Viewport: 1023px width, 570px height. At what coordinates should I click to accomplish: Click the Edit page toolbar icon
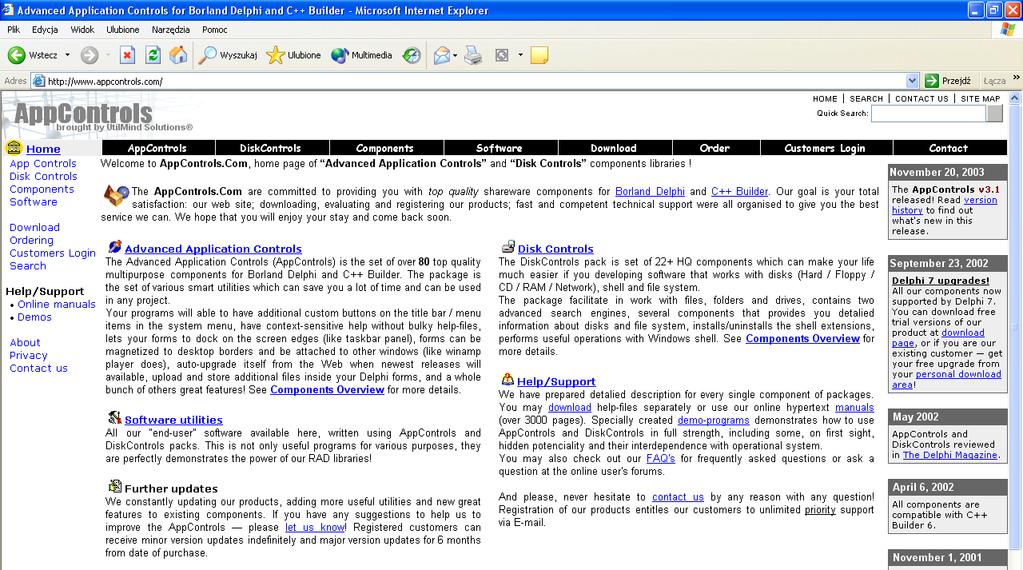tap(502, 55)
